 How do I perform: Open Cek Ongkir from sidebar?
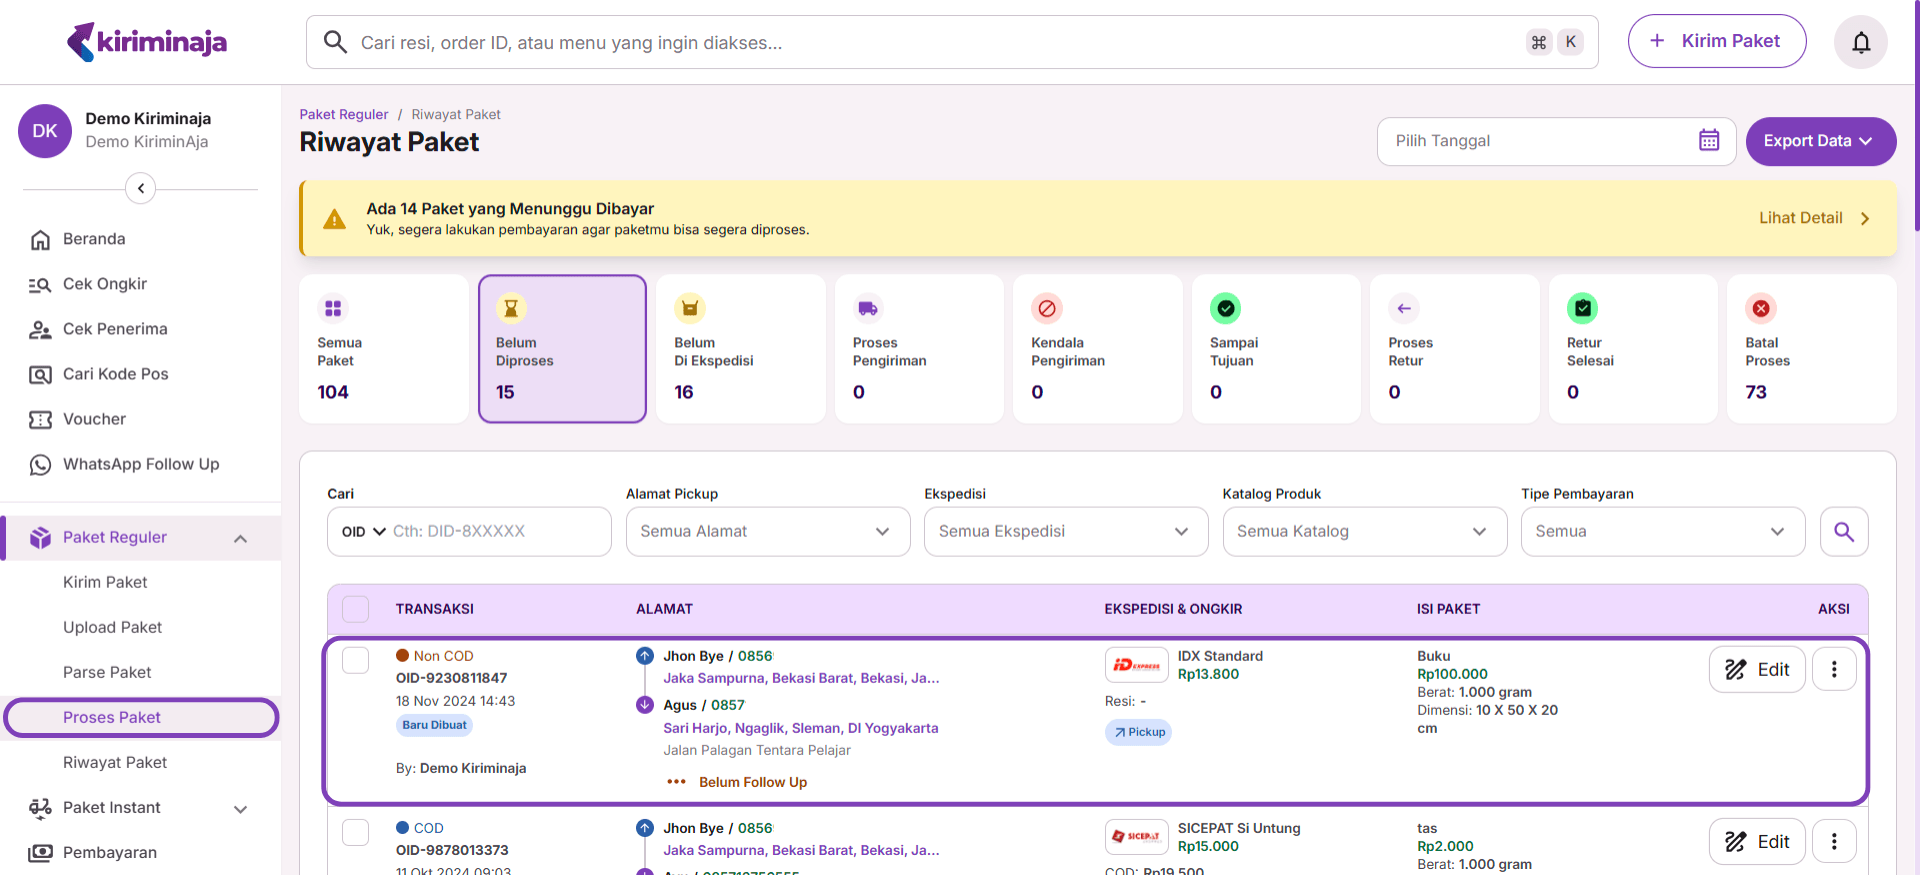104,284
